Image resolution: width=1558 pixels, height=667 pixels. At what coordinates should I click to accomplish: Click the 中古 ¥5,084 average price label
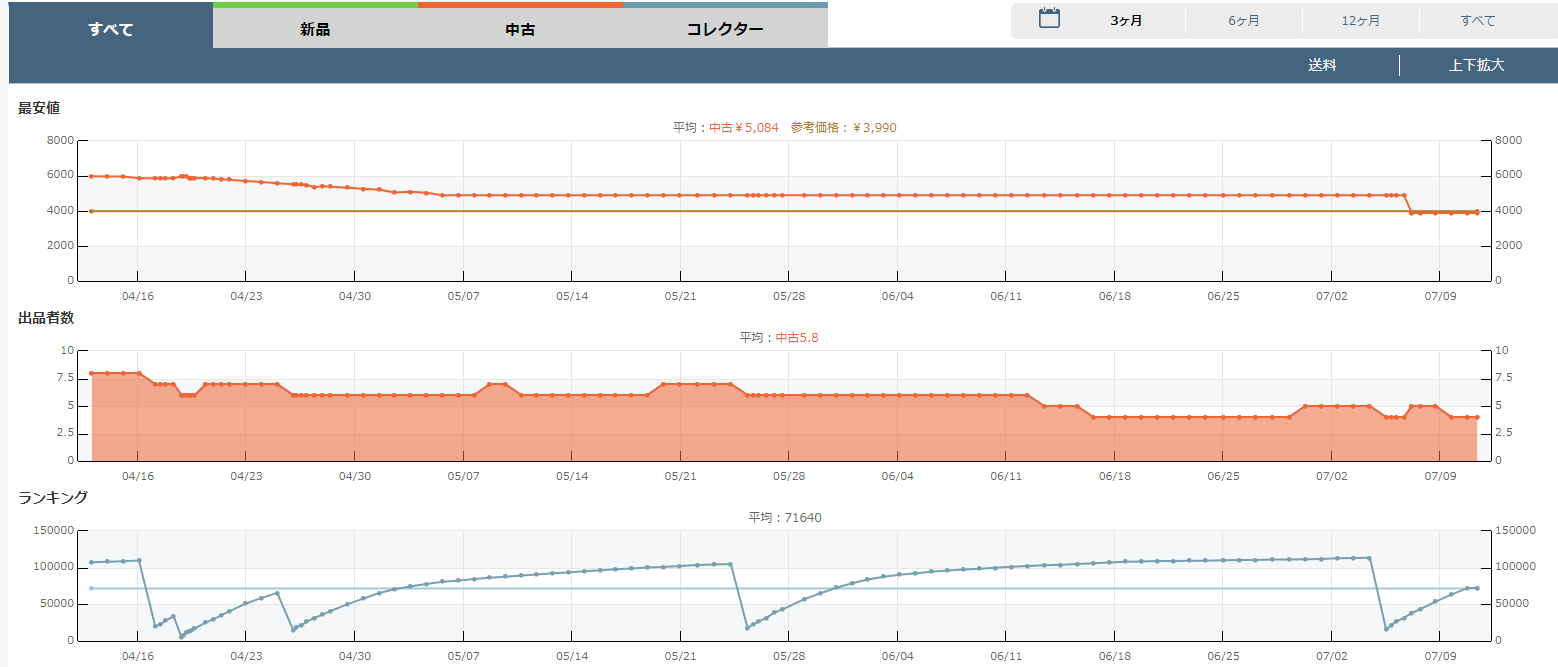[743, 128]
